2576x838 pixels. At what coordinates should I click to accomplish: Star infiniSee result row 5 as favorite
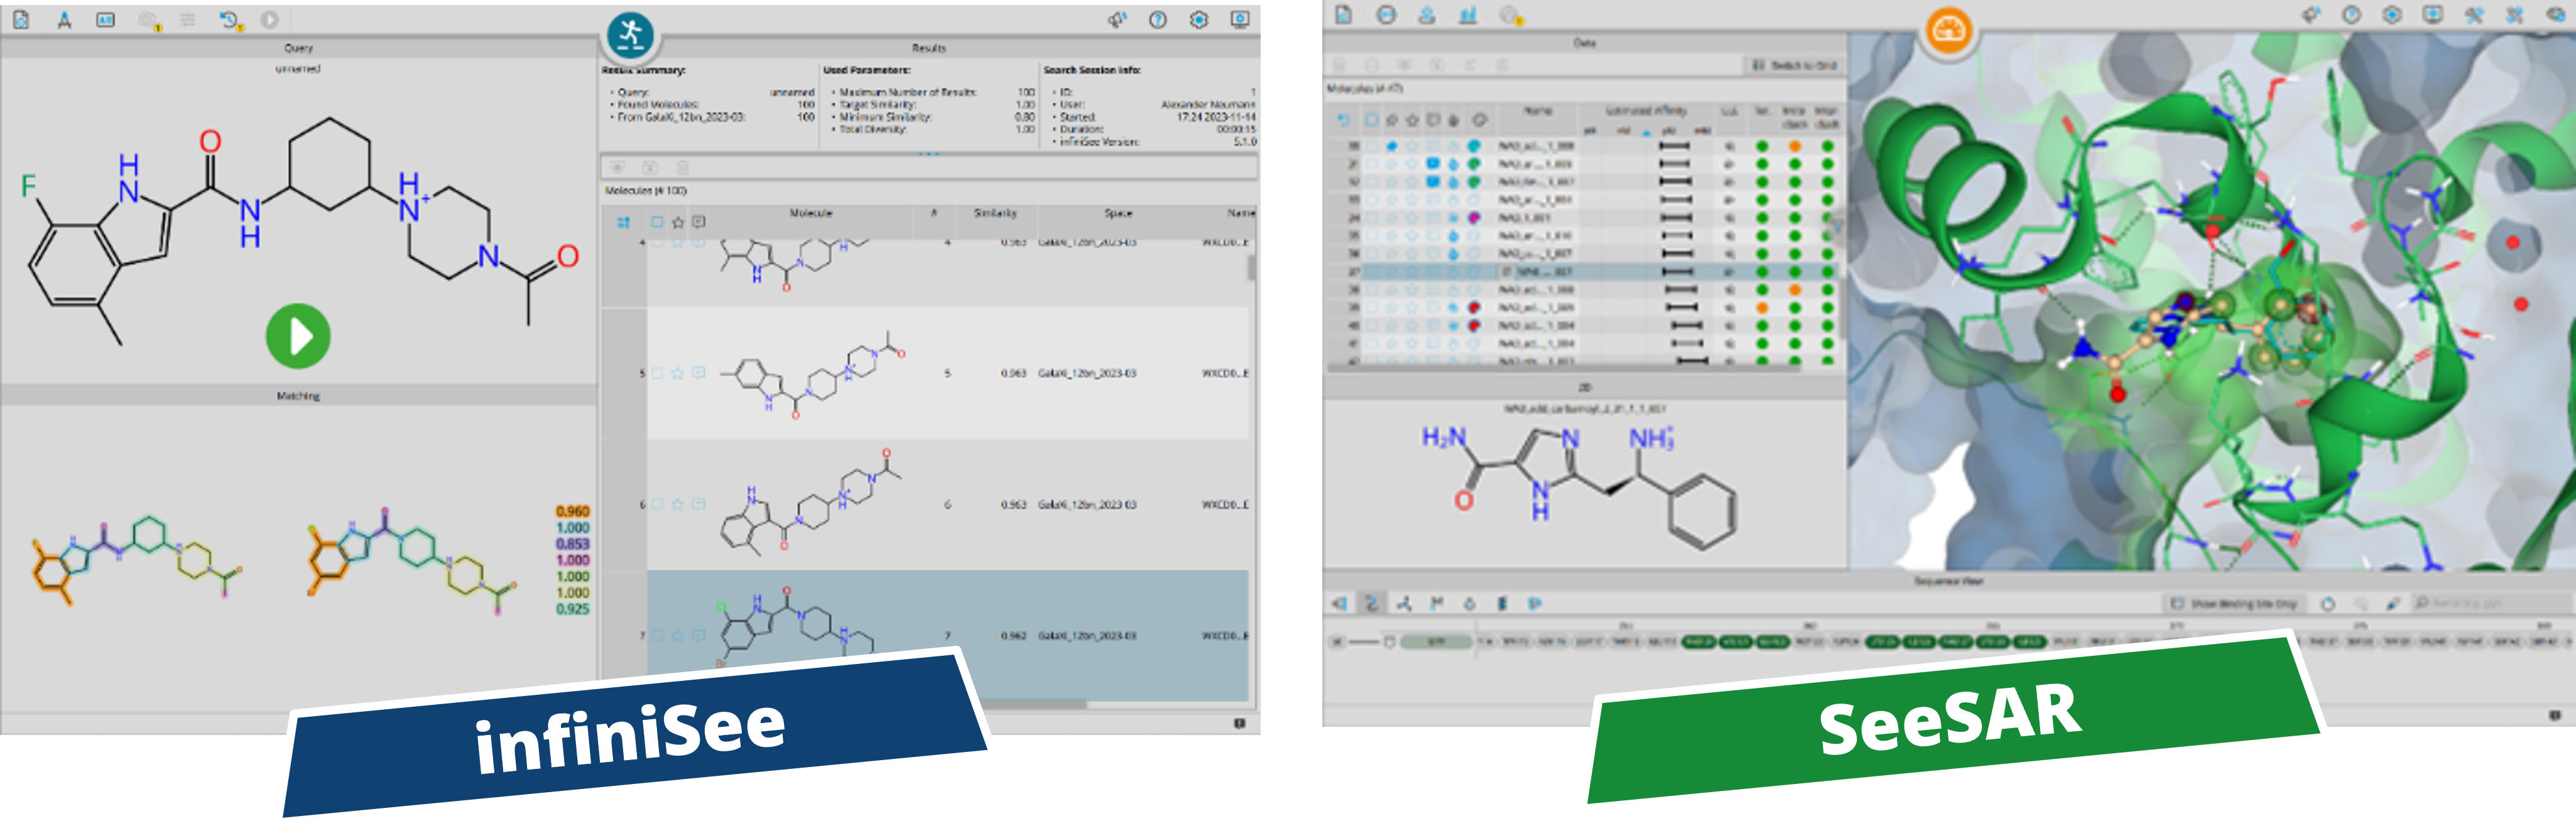[678, 373]
